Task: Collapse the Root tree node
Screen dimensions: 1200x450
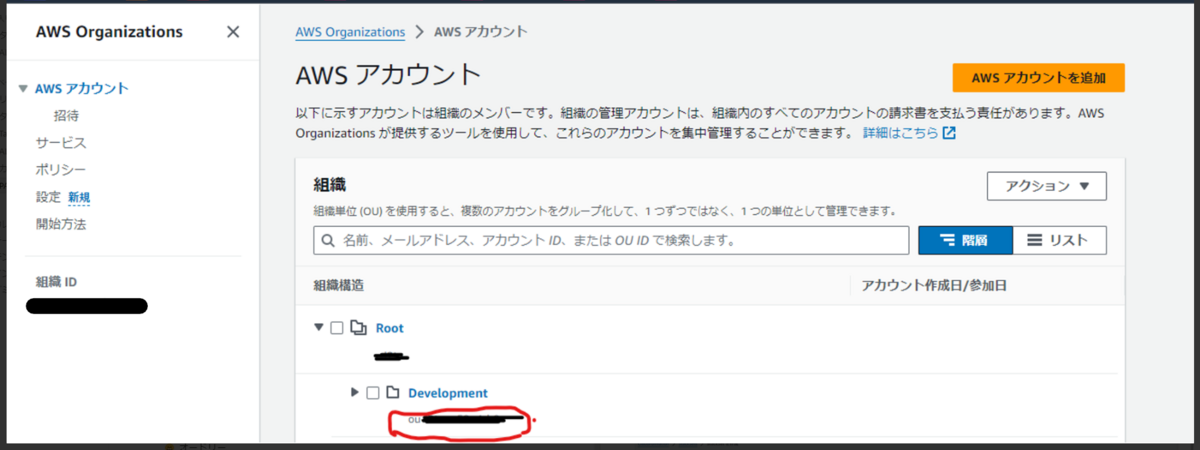Action: pyautogui.click(x=319, y=327)
